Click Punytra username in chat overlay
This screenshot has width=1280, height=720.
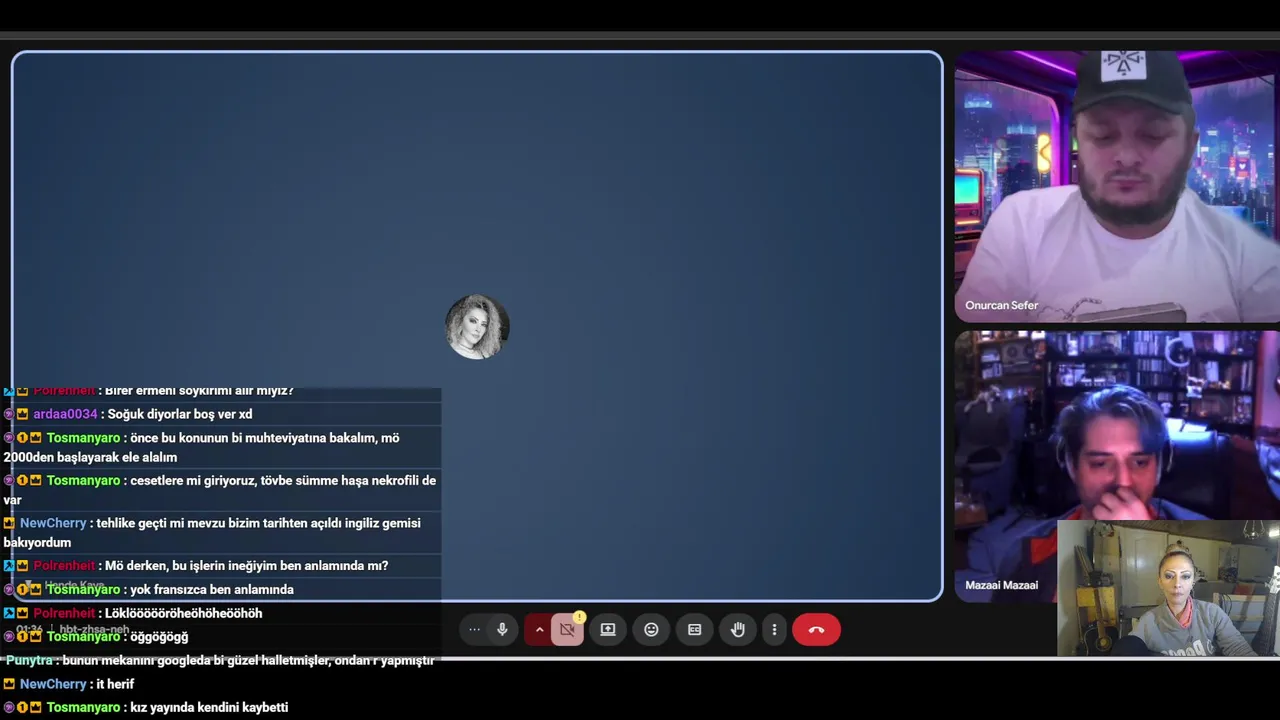coord(29,661)
